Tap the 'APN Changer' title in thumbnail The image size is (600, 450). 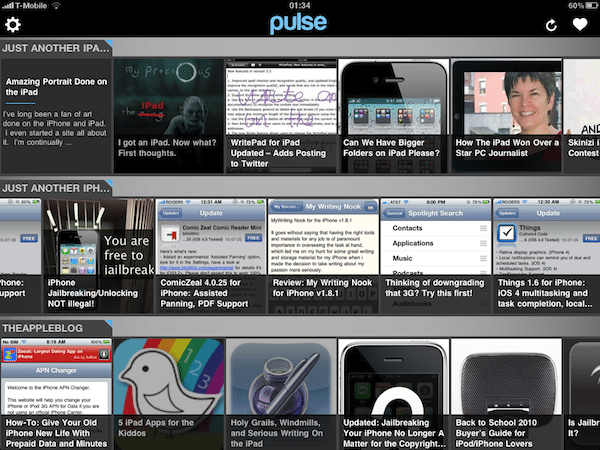click(56, 370)
